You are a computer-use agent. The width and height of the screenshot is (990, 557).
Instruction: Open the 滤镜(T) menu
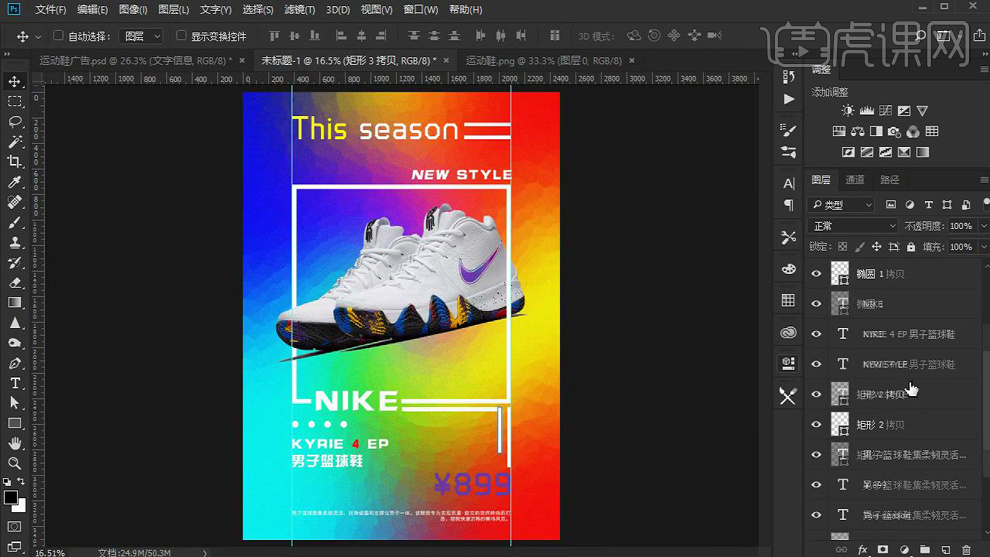point(299,9)
